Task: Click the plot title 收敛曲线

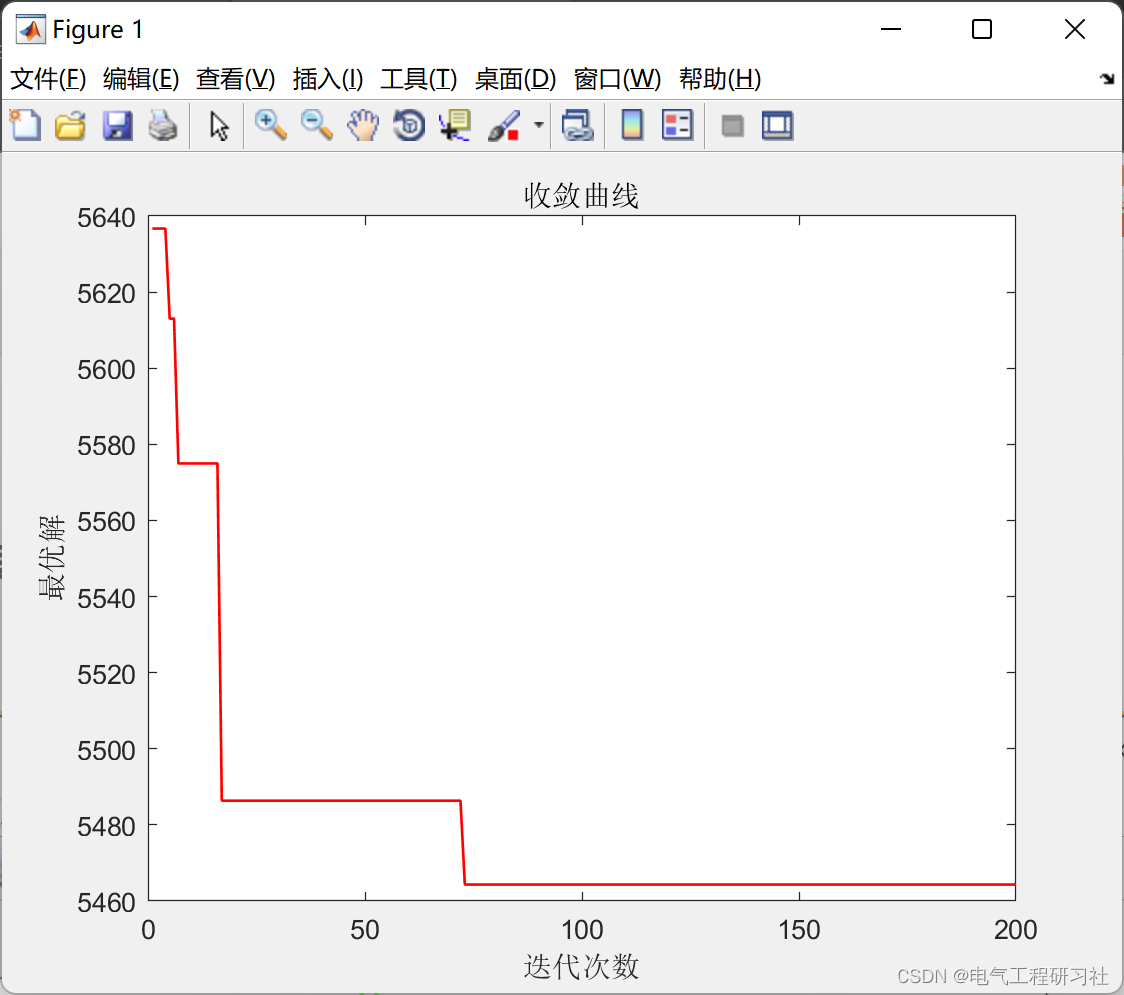Action: pos(581,195)
